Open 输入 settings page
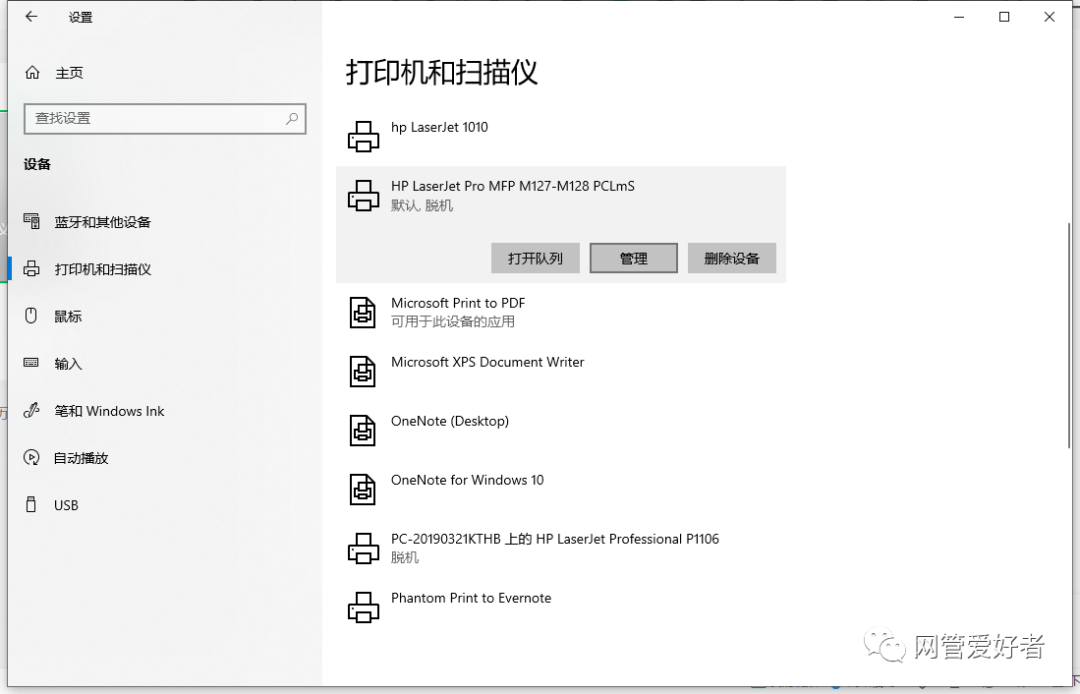Screen dimensions: 1080x694 click(x=68, y=364)
